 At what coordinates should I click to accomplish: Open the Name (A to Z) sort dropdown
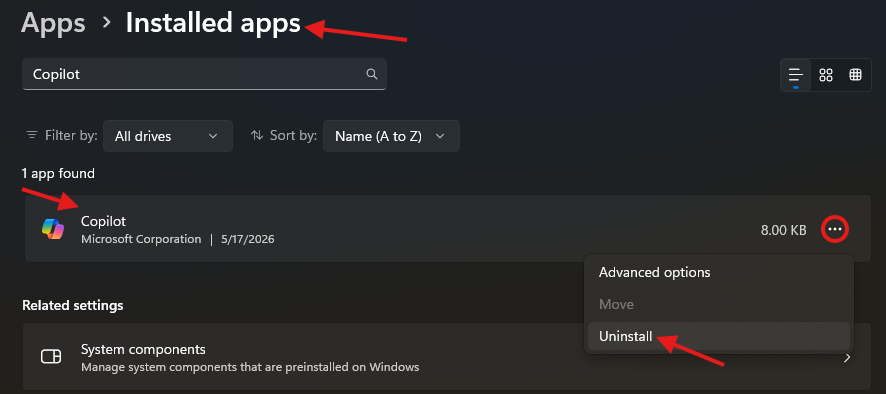point(391,136)
